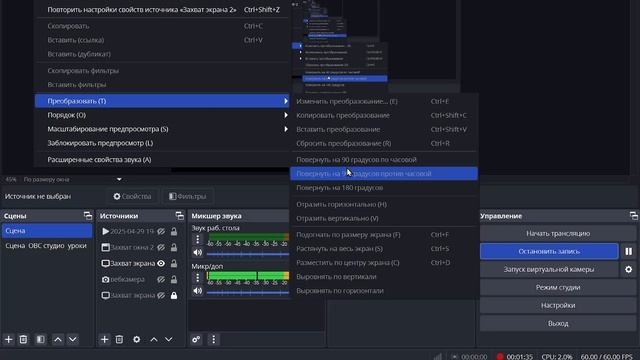Add a new scene with the plus icon in Сцены

coord(9,340)
